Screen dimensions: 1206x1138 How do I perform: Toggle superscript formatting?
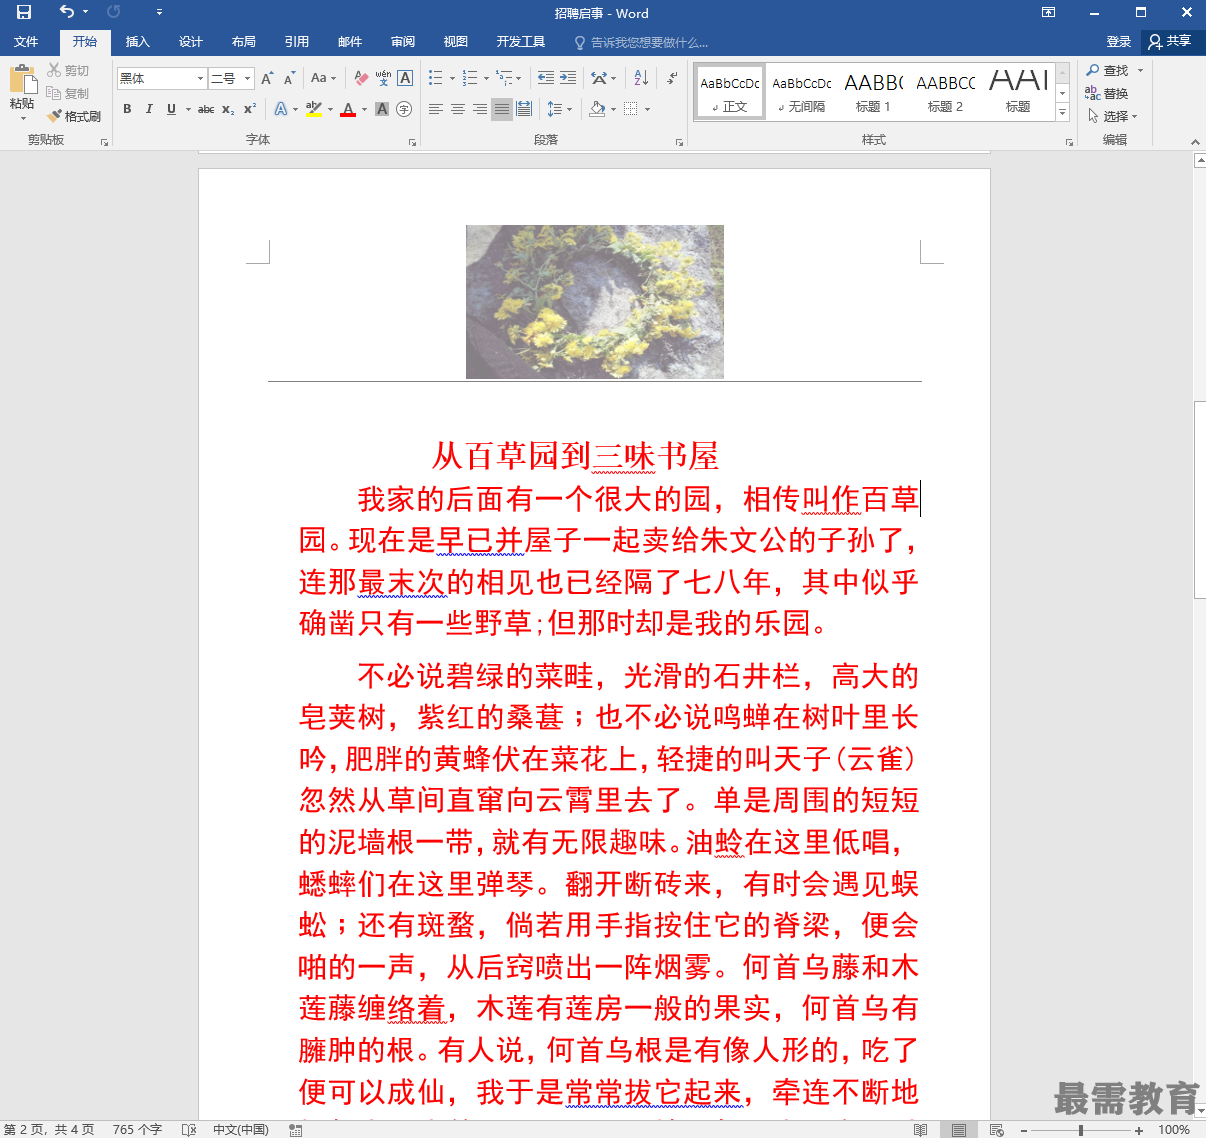point(250,109)
